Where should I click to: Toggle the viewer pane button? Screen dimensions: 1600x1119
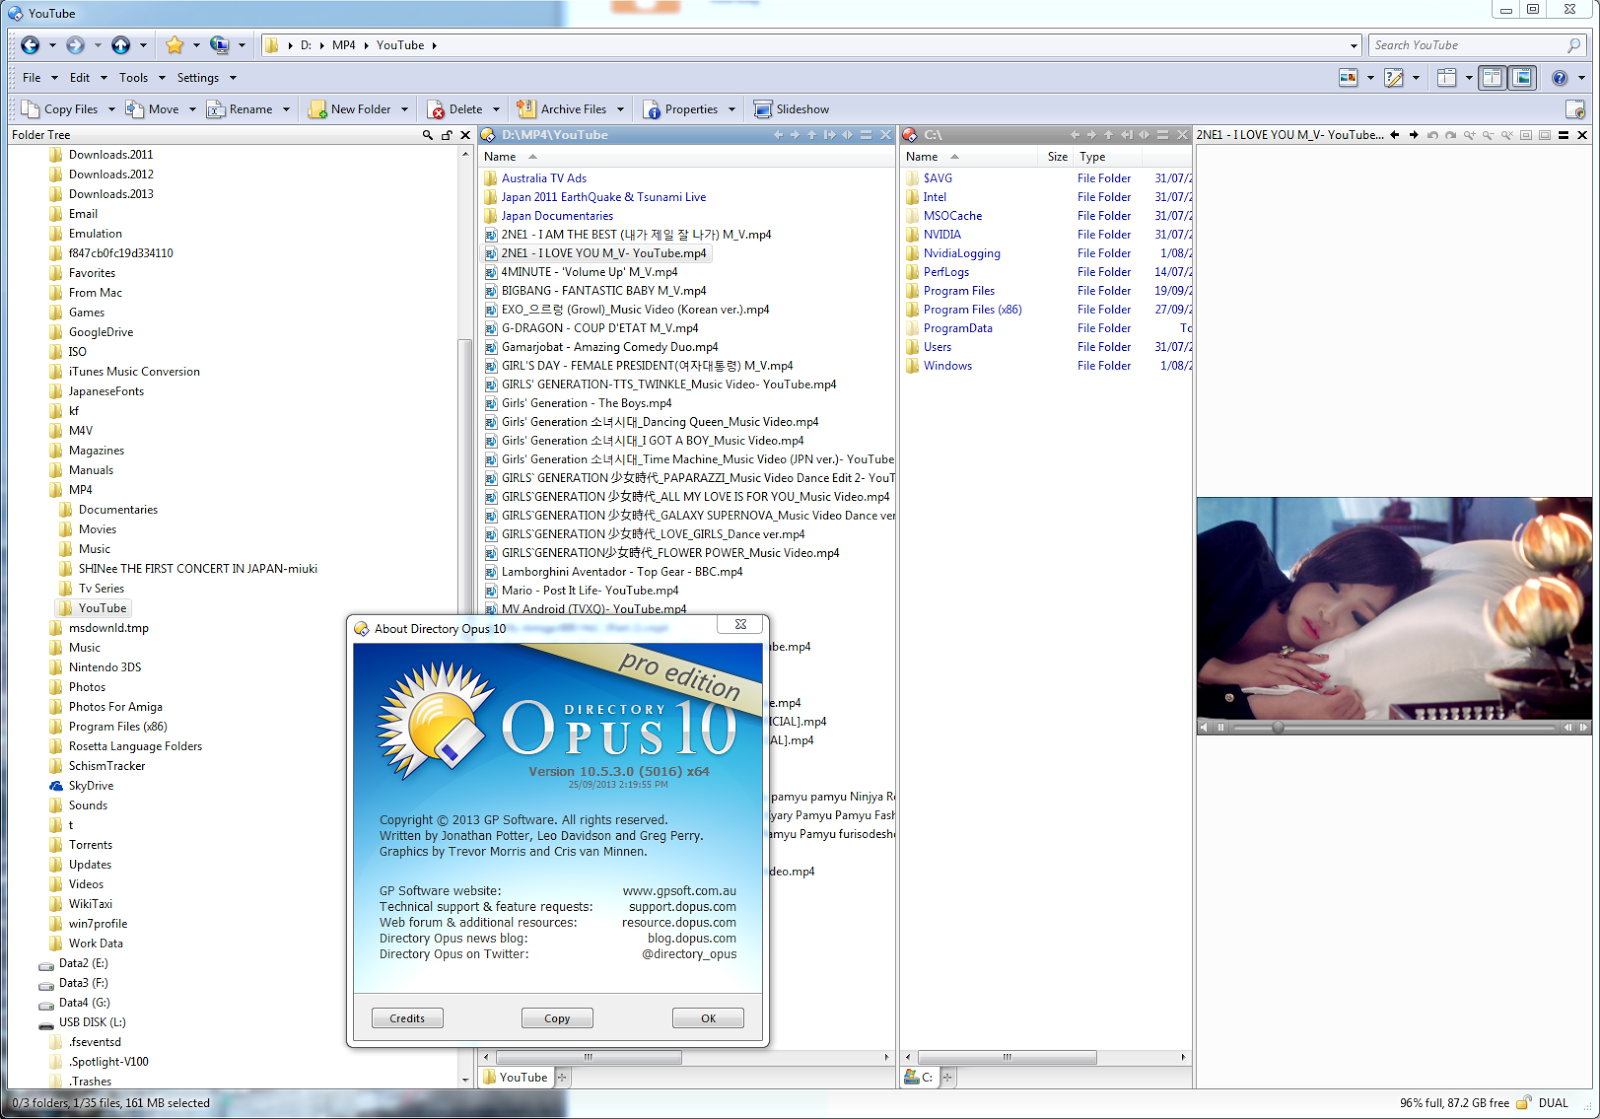1522,77
